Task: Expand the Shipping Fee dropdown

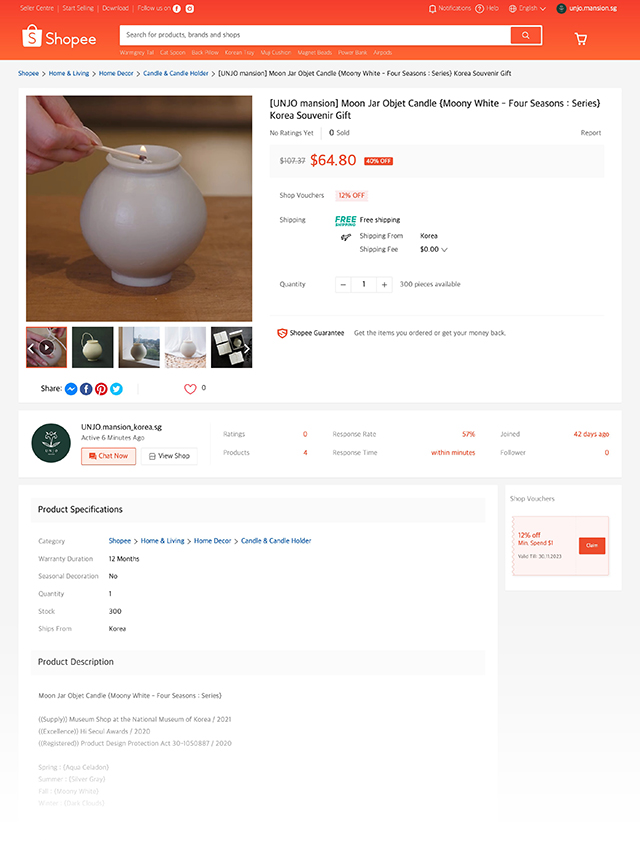Action: click(x=444, y=250)
